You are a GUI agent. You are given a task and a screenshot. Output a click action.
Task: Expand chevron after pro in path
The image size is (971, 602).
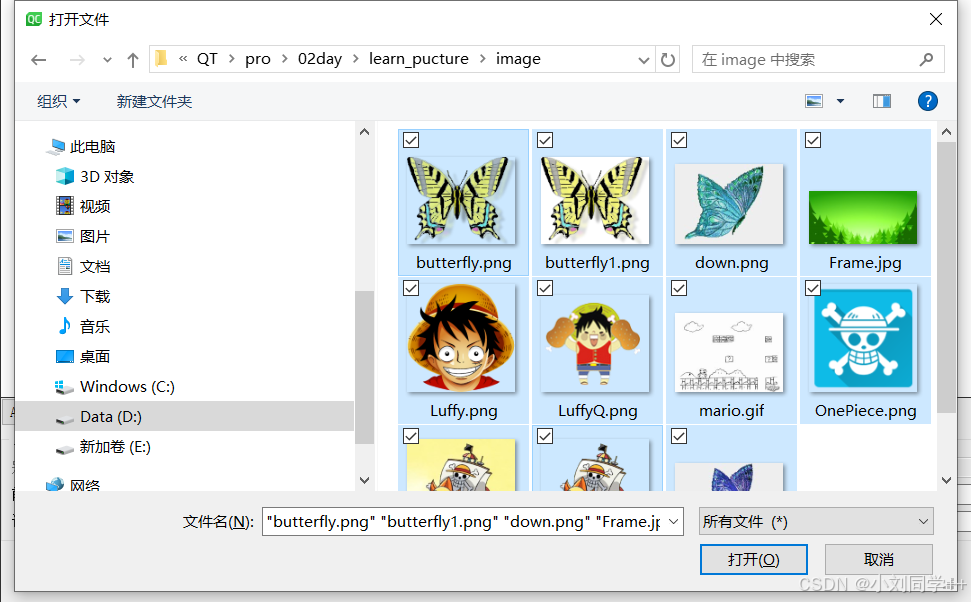[285, 59]
